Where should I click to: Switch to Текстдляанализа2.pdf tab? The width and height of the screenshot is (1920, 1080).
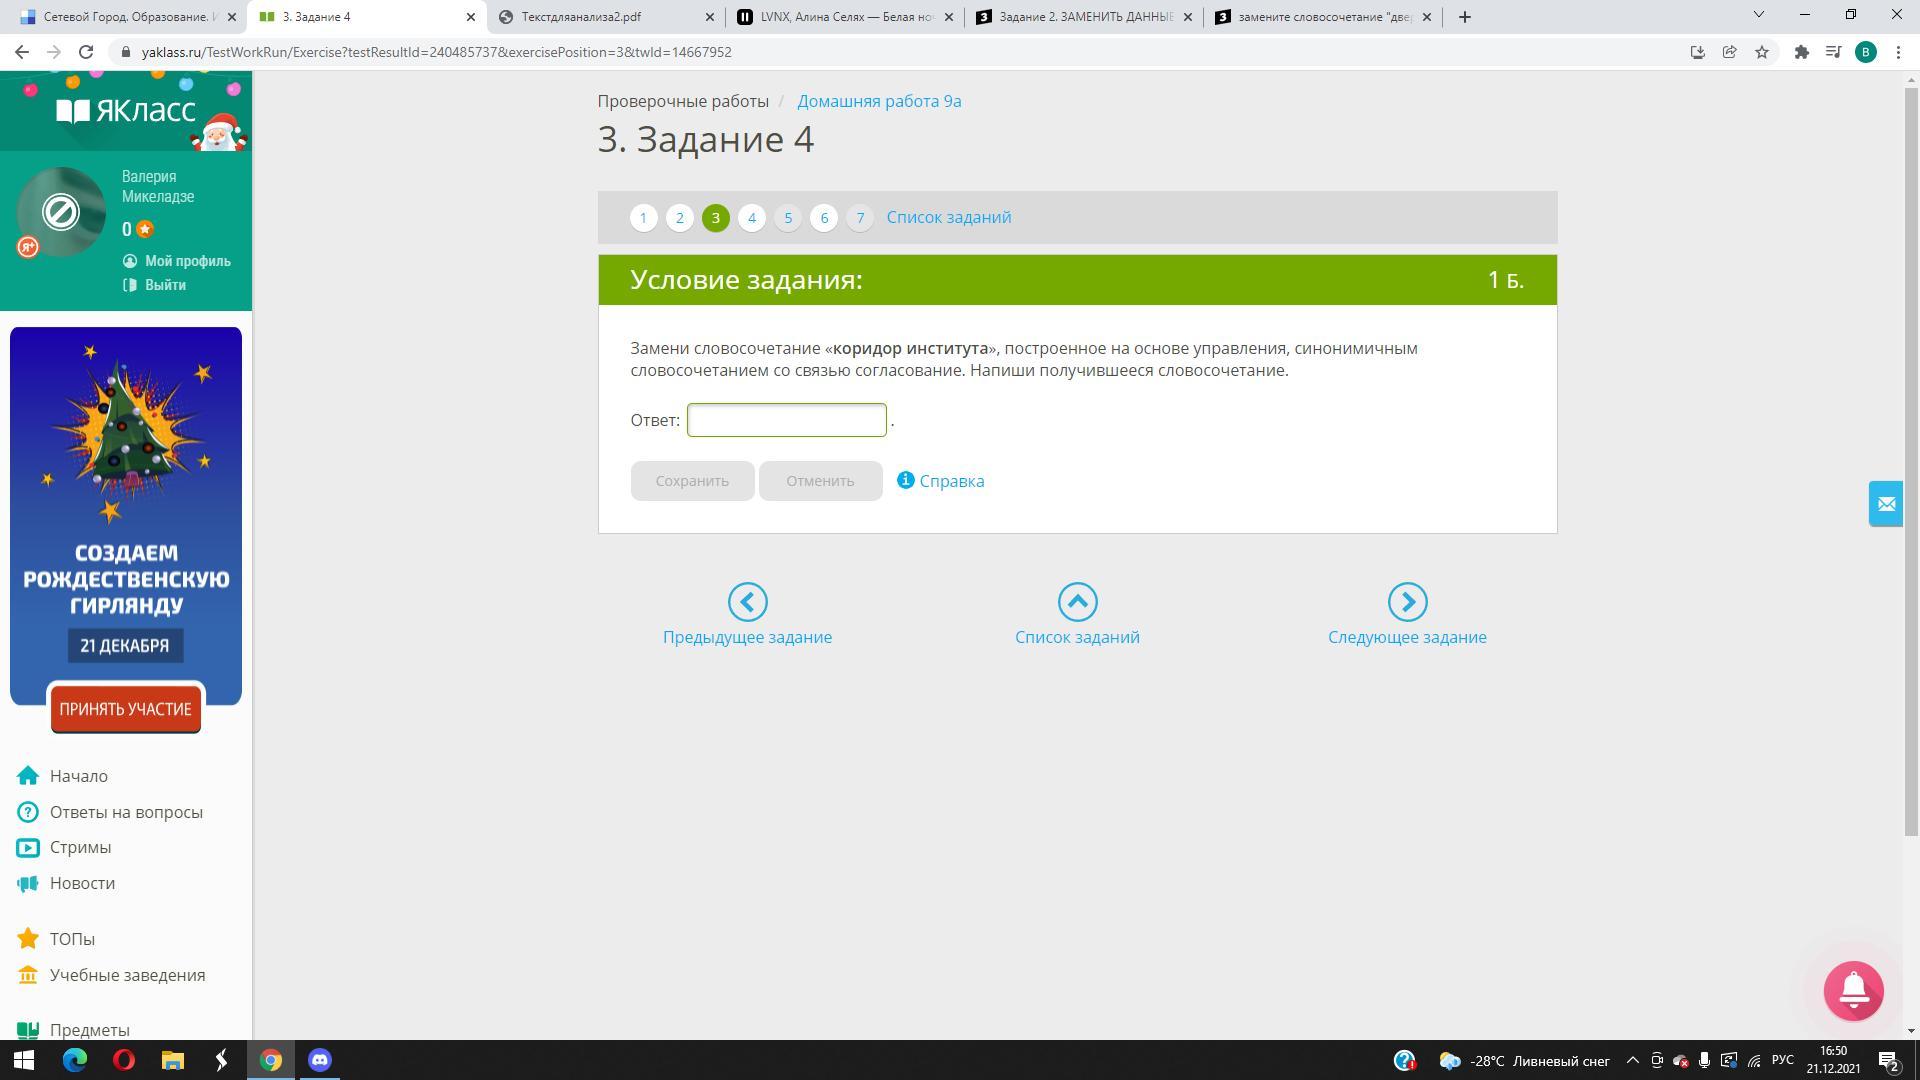581,17
